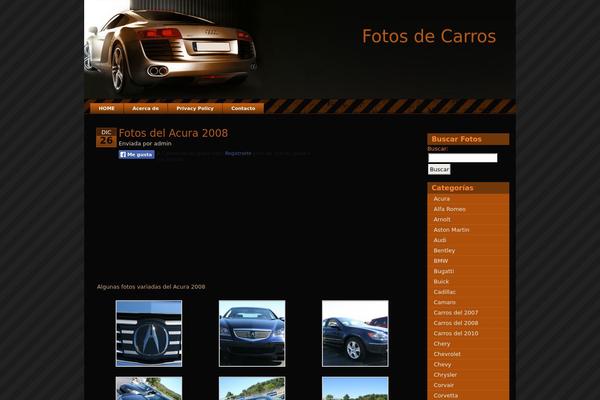Image resolution: width=600 pixels, height=400 pixels.
Task: Open the Arnolt category
Action: (442, 219)
